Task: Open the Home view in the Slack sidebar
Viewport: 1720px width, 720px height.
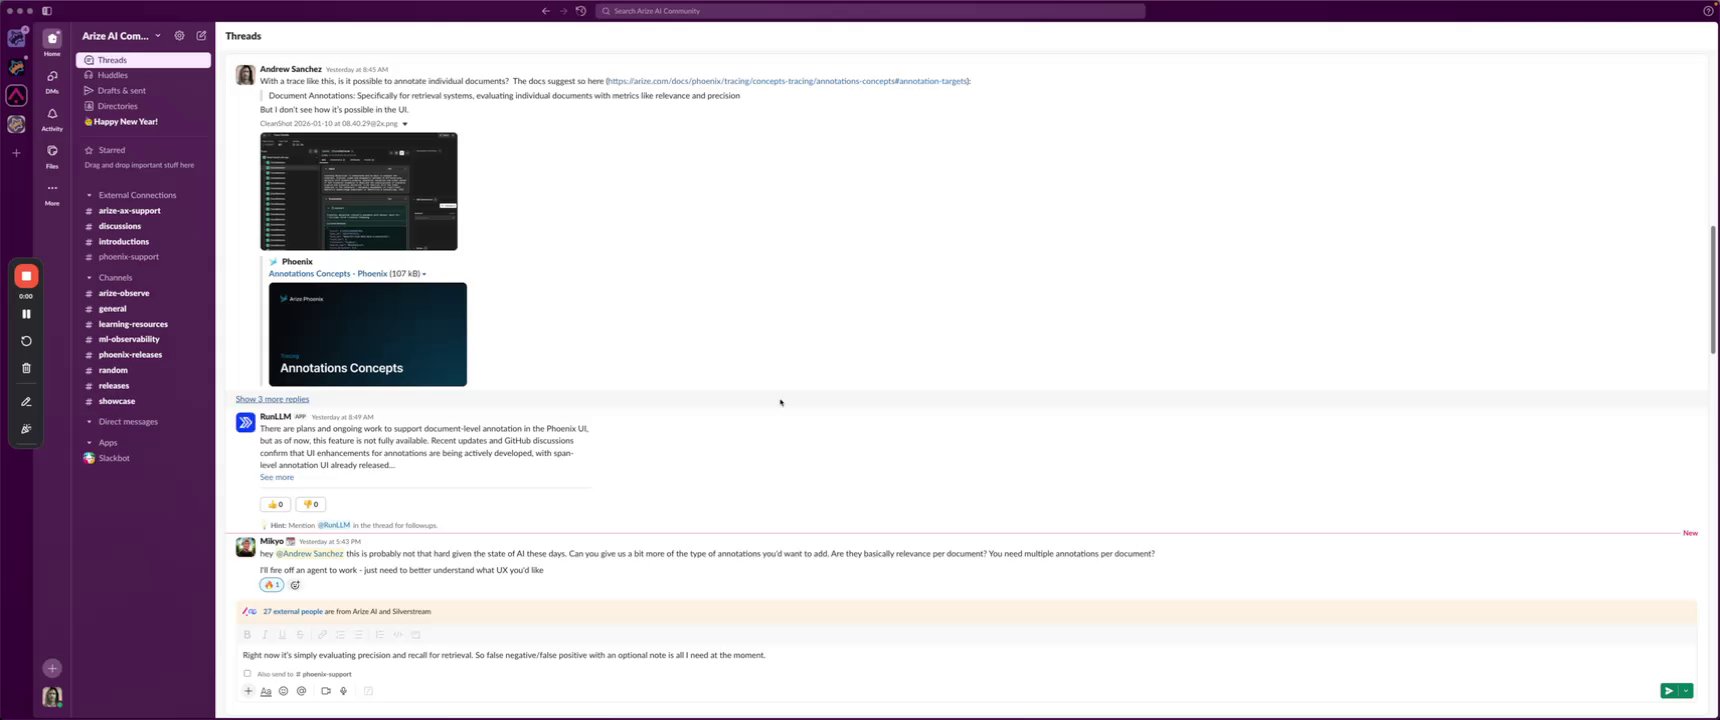Action: pos(52,42)
